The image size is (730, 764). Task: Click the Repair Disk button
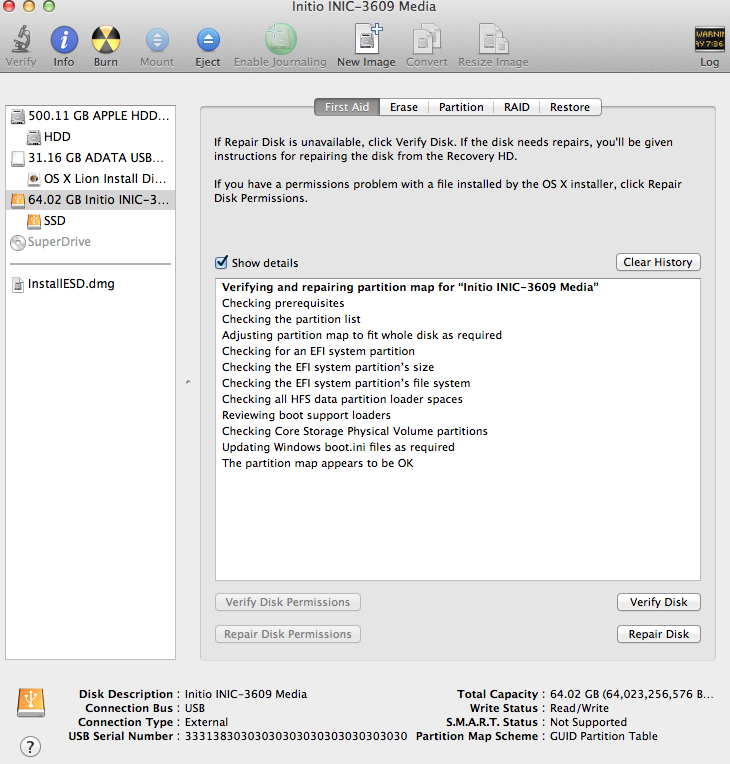point(658,634)
